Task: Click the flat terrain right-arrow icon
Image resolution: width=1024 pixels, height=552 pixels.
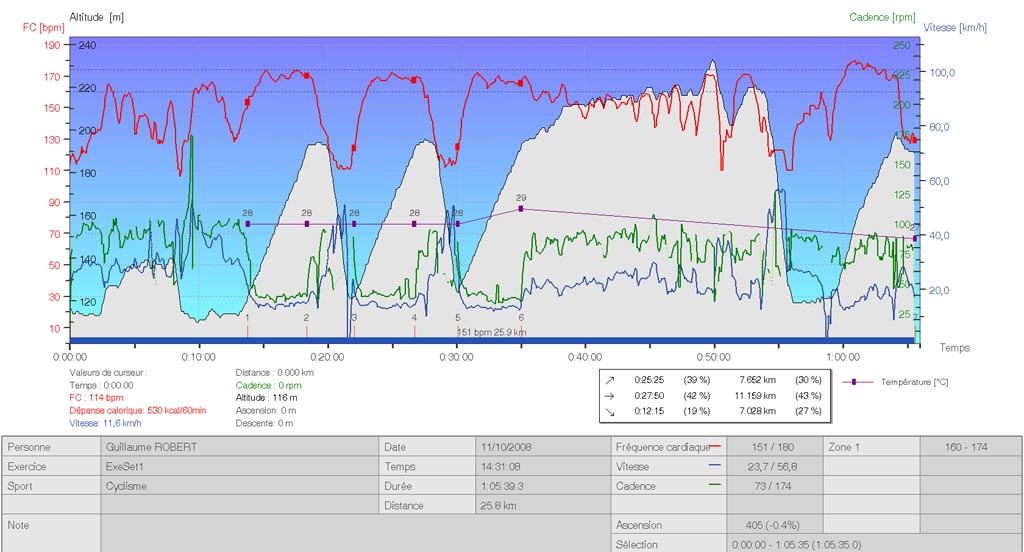Action: coord(609,396)
